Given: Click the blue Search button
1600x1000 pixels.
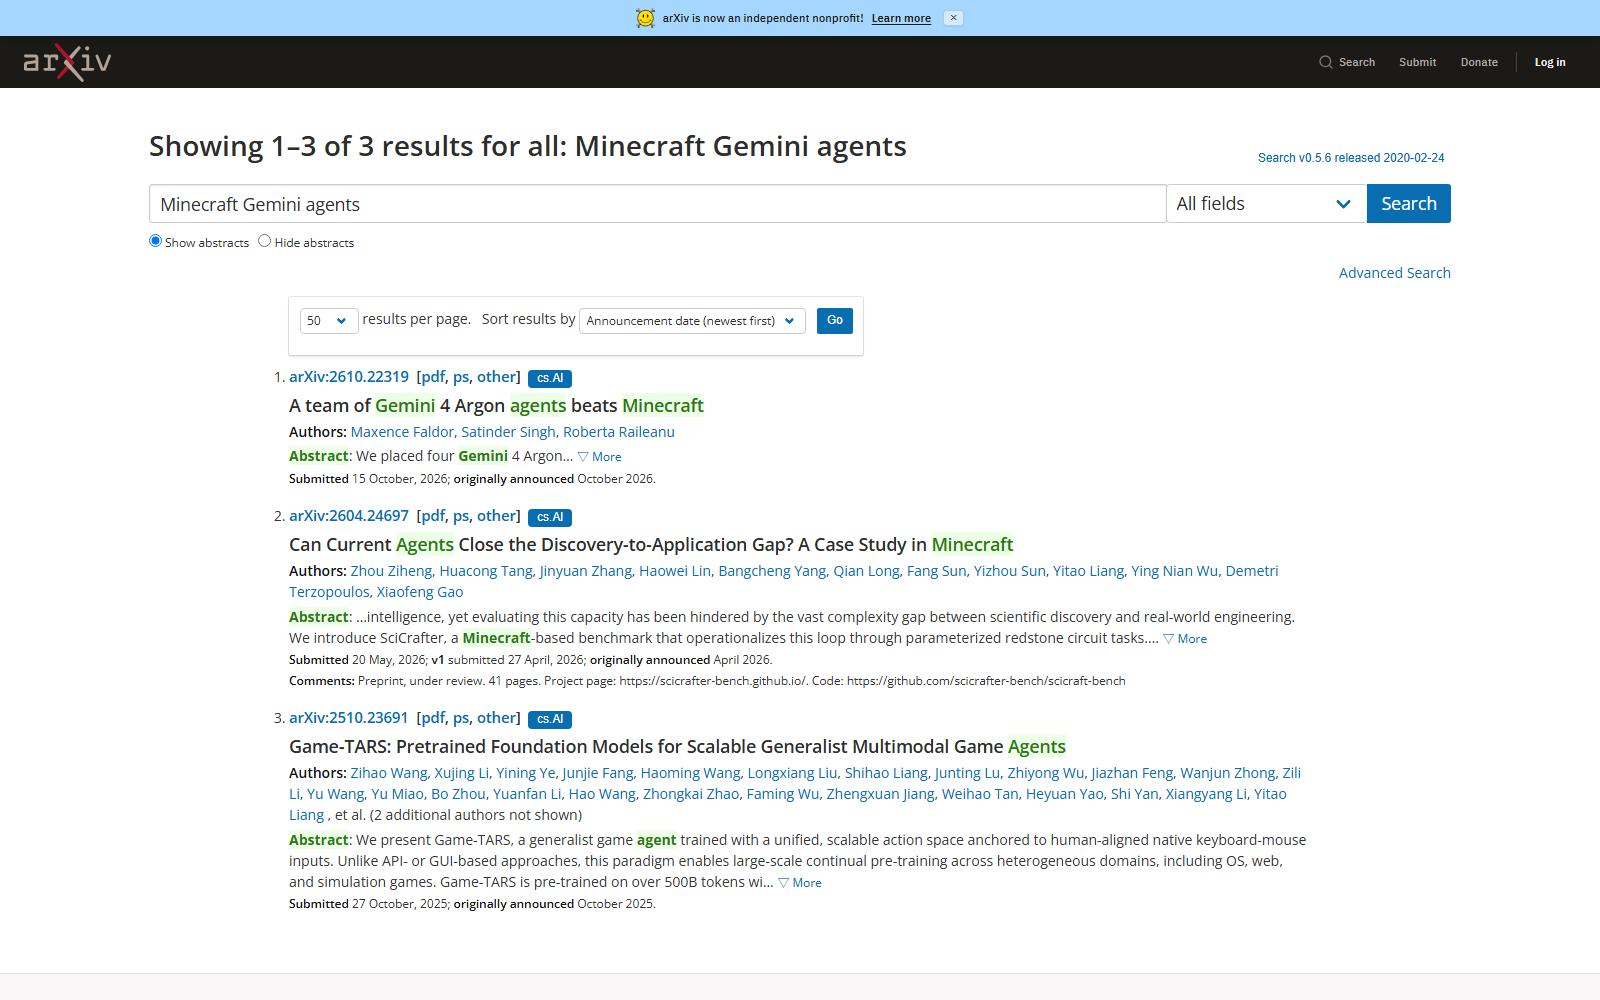Looking at the screenshot, I should [1408, 204].
